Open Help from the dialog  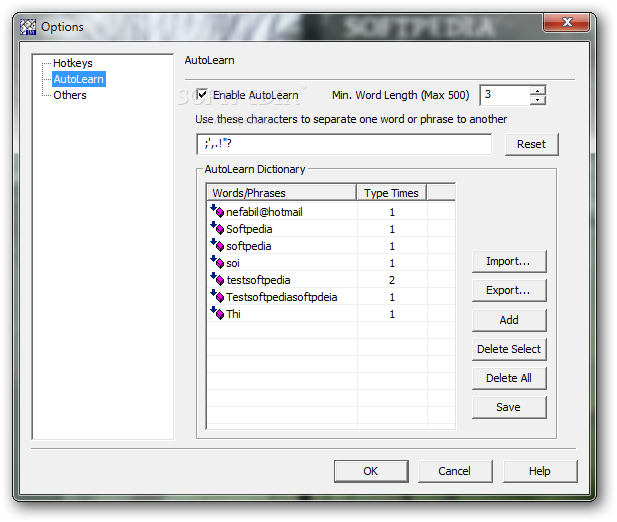[540, 471]
